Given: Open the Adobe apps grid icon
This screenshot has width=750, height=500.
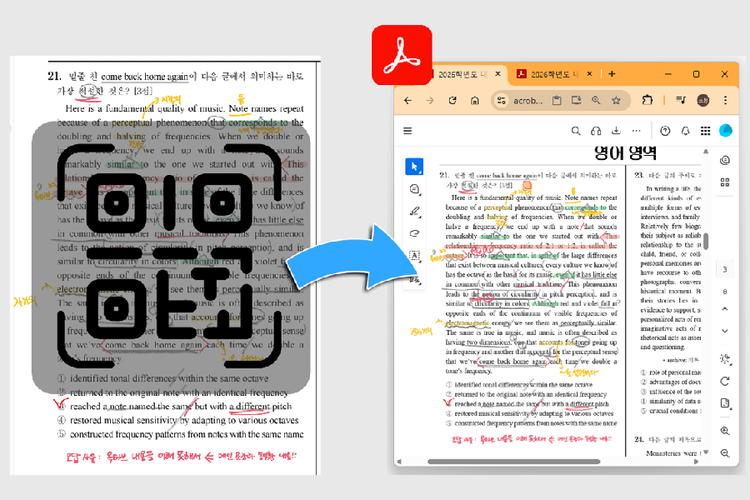Looking at the screenshot, I should 706,131.
